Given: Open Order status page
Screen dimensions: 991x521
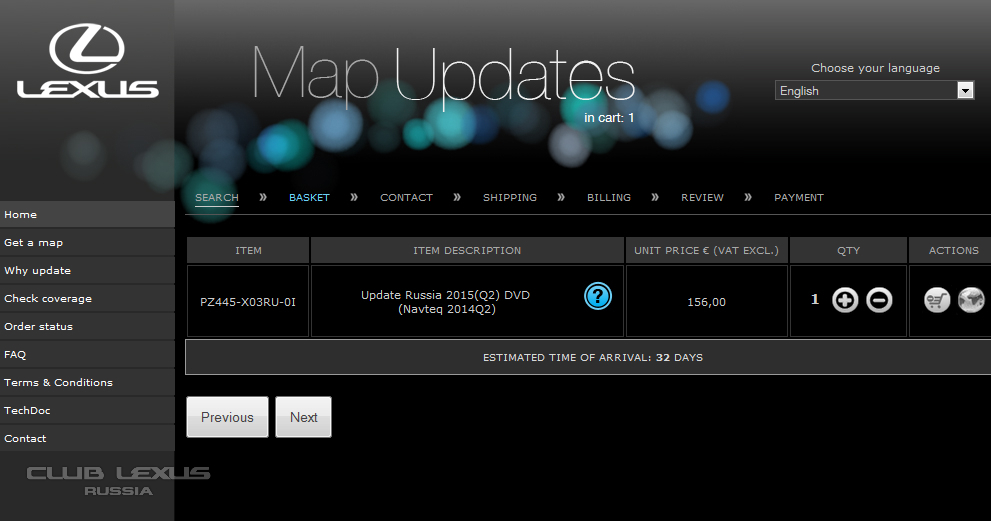Looking at the screenshot, I should [x=87, y=326].
